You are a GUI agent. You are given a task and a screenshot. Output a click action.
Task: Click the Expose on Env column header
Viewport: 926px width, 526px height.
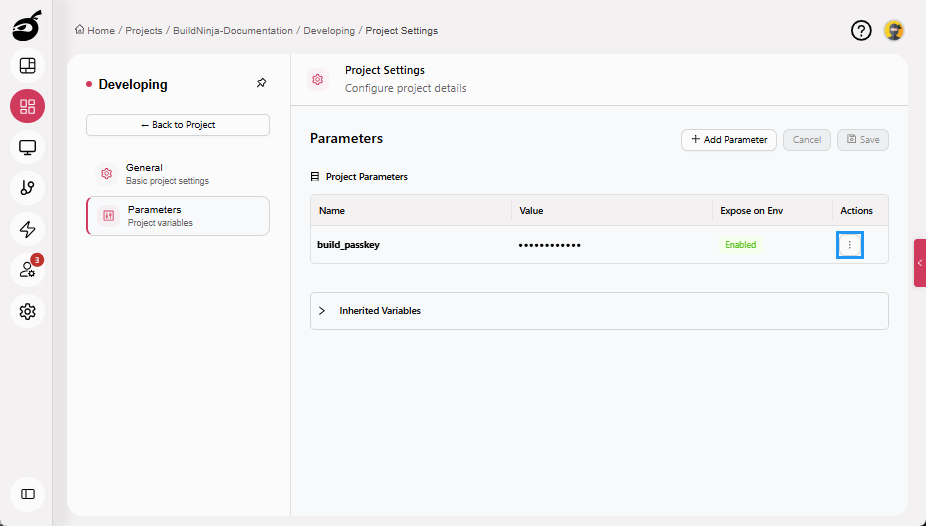(751, 211)
